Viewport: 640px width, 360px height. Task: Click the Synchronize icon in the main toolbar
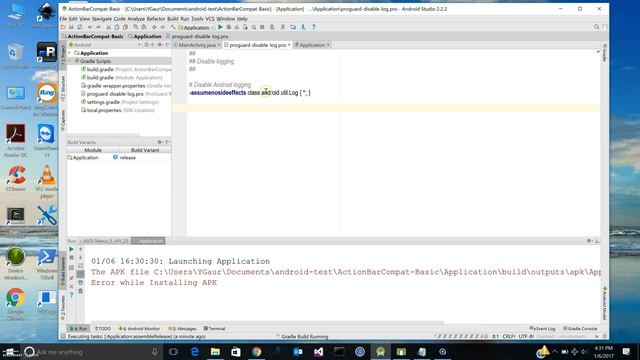tap(80, 27)
